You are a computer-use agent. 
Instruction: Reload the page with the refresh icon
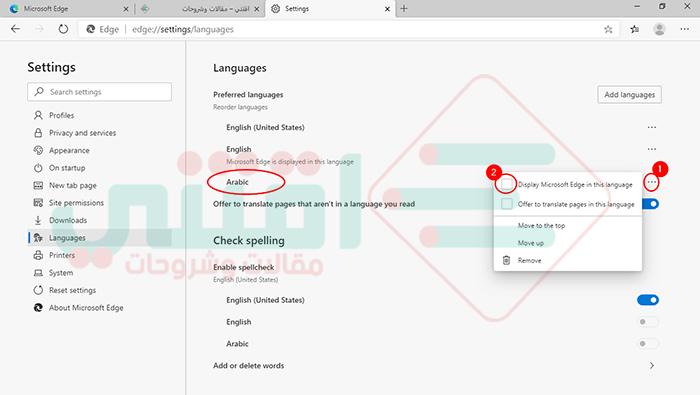pyautogui.click(x=63, y=29)
